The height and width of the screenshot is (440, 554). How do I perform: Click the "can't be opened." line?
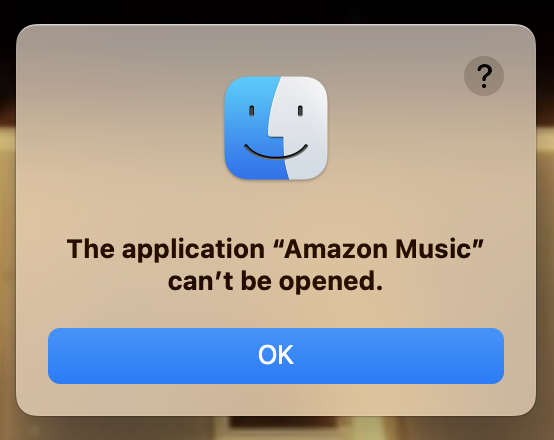[276, 282]
